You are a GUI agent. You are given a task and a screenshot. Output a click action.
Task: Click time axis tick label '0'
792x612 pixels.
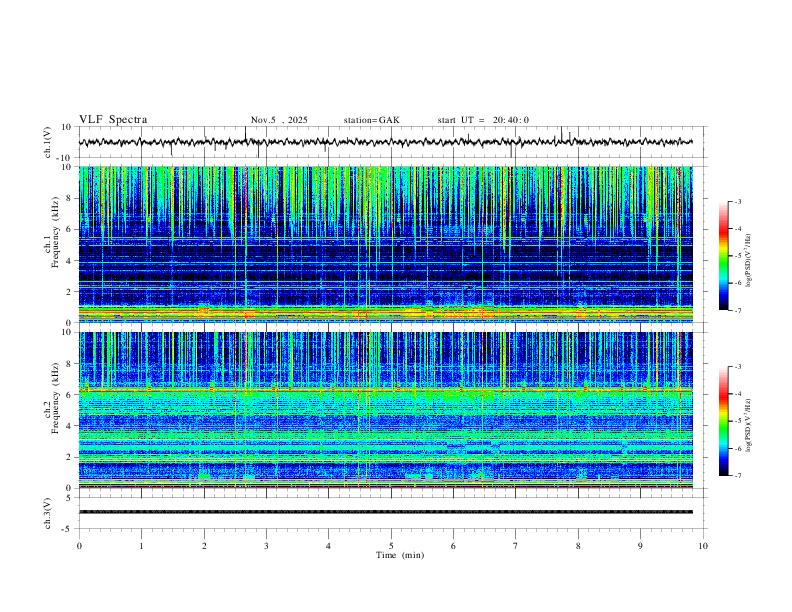coord(79,546)
